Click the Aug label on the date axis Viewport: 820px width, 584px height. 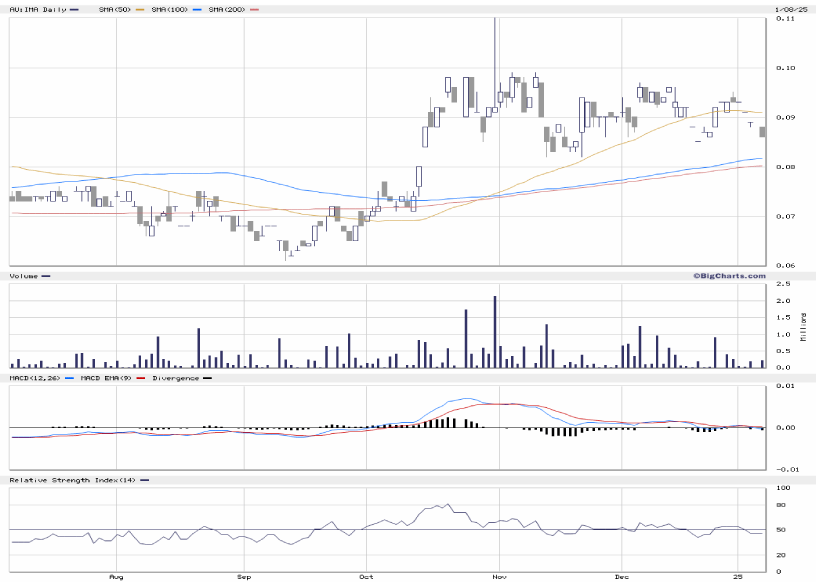click(x=116, y=578)
